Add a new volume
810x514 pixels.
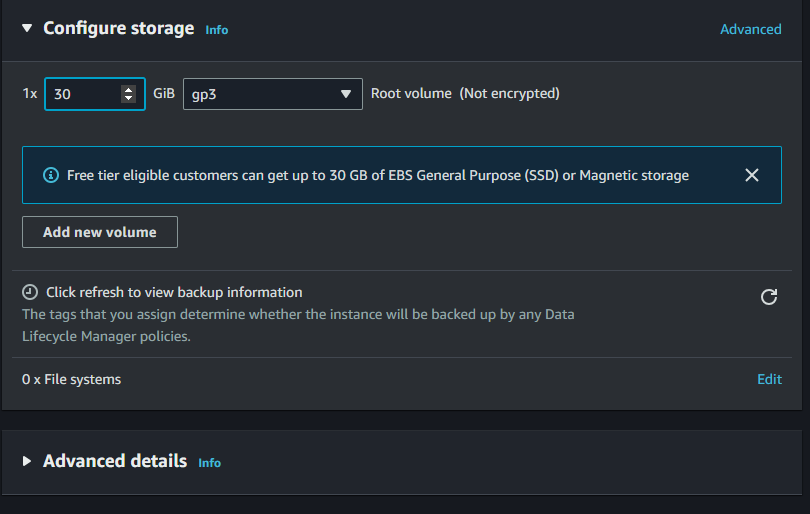tap(100, 232)
